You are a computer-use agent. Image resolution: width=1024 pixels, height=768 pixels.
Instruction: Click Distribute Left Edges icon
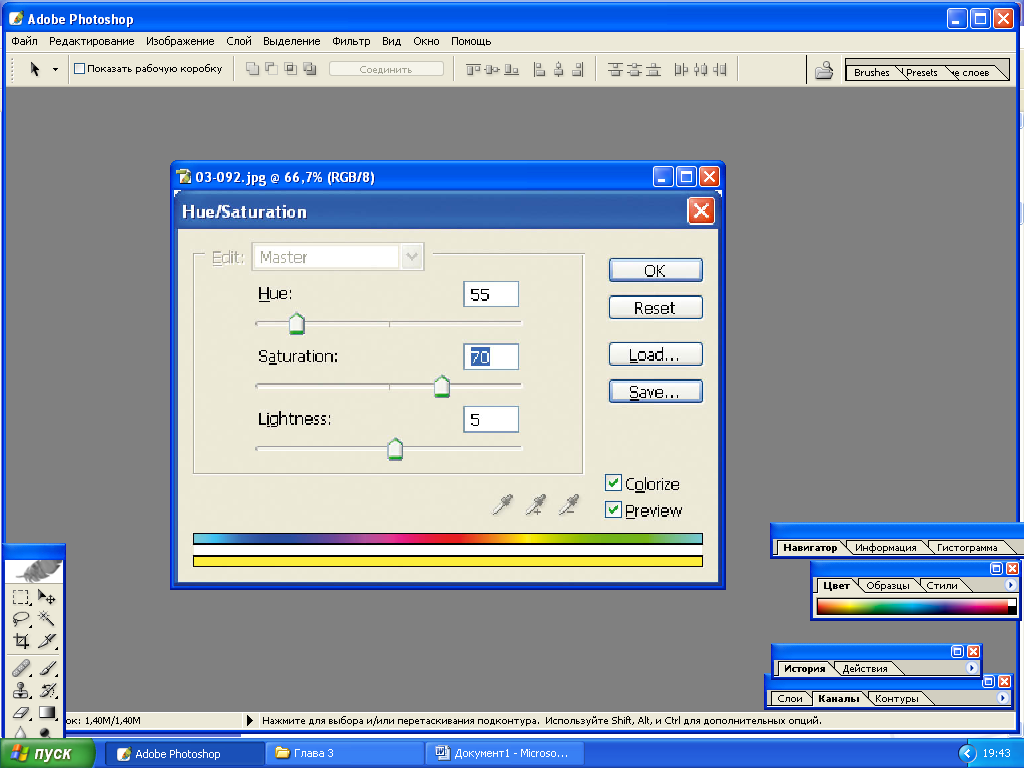681,69
